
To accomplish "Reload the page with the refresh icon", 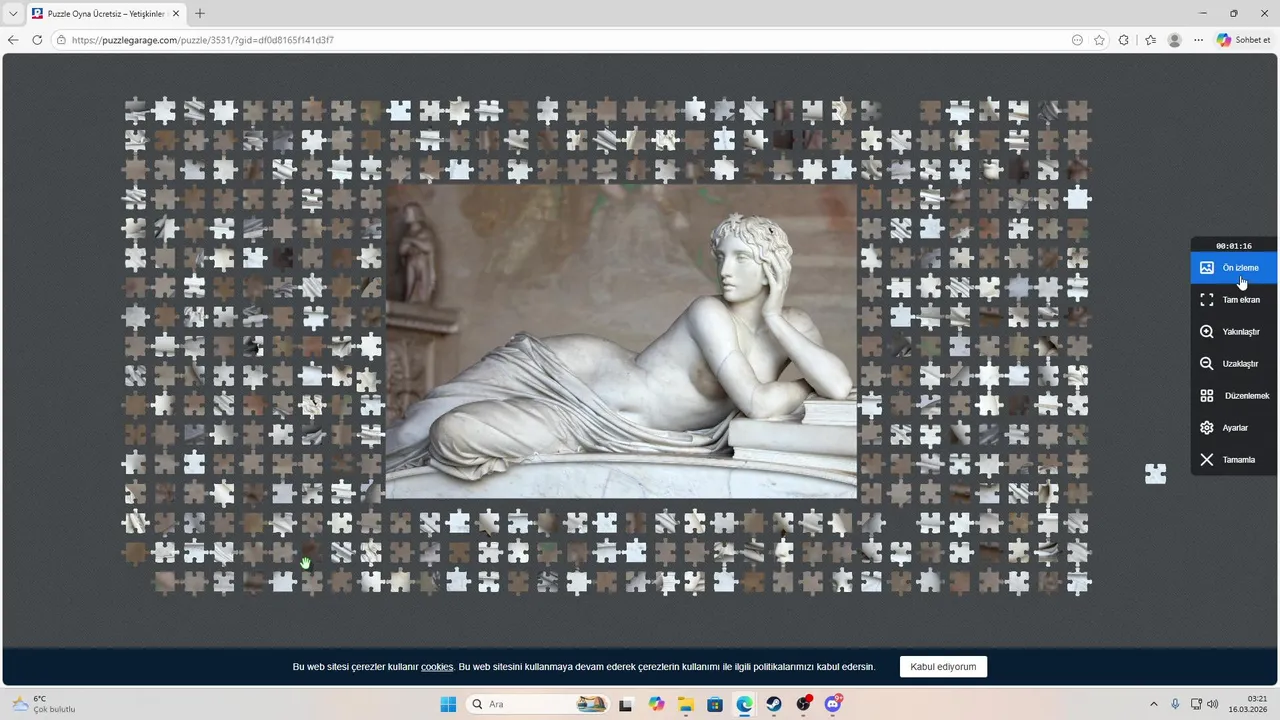I will [x=37, y=40].
